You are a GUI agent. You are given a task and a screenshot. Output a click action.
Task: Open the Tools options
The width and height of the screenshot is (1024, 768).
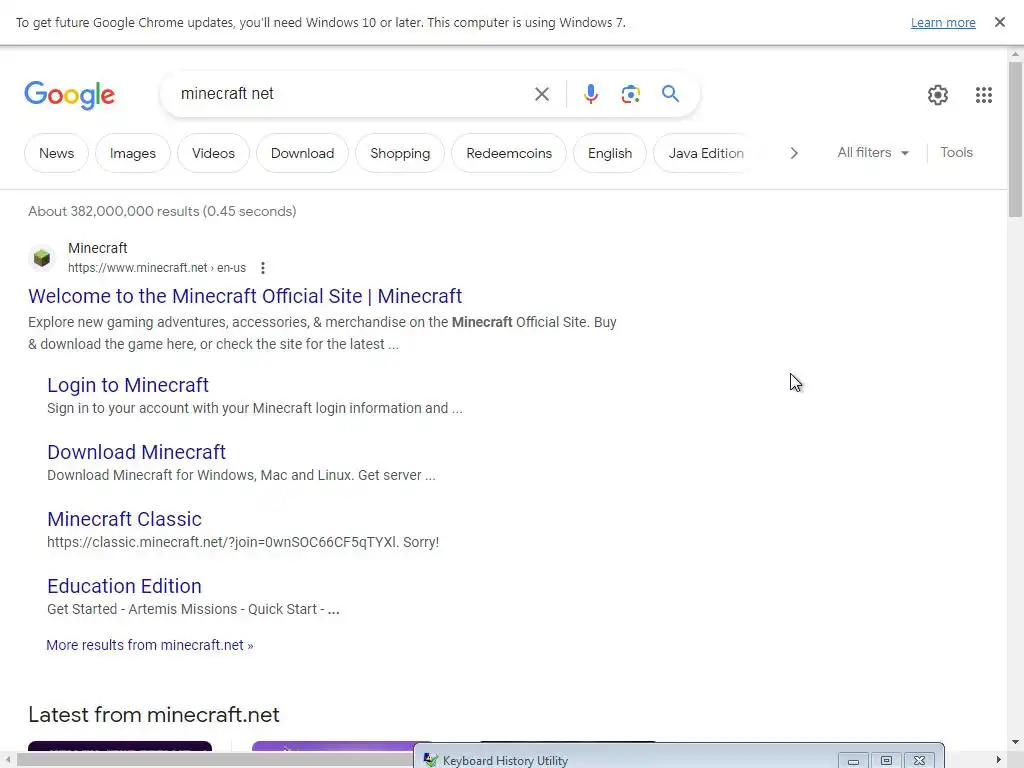pos(956,152)
